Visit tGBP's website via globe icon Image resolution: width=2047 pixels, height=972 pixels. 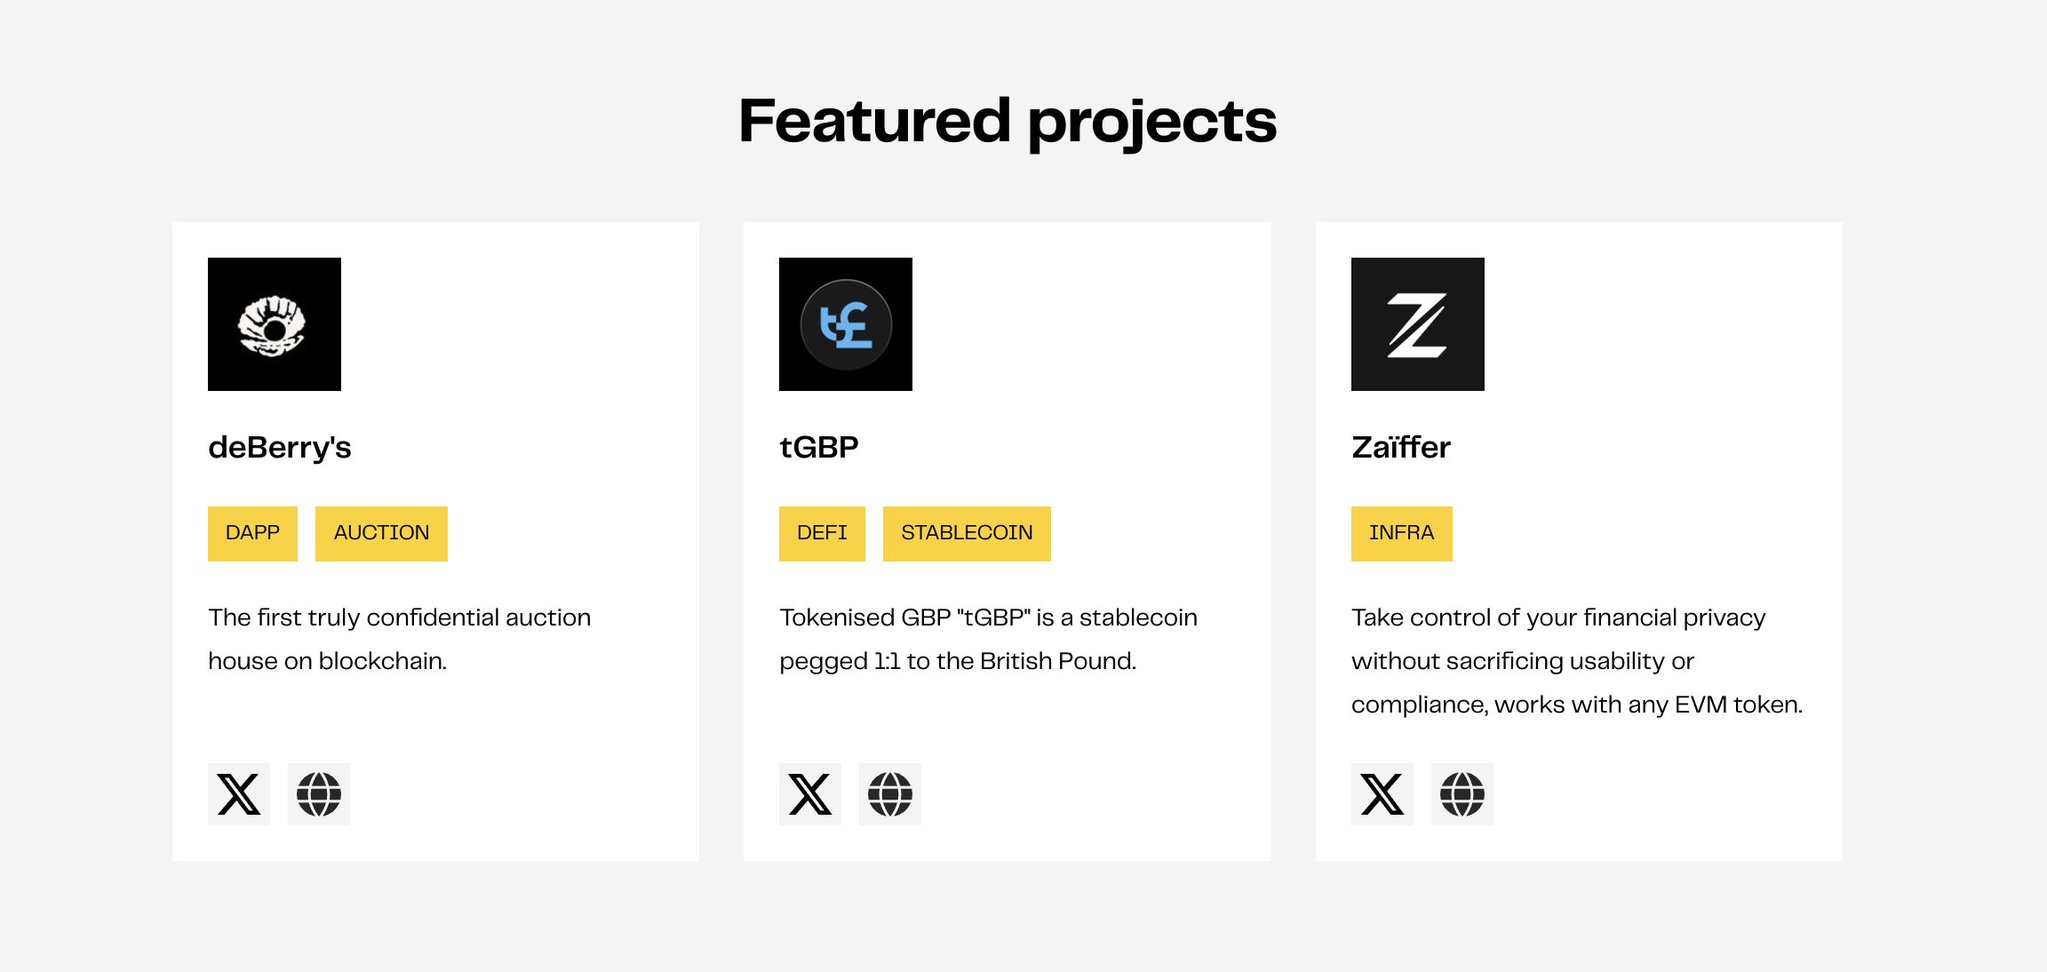click(x=890, y=794)
